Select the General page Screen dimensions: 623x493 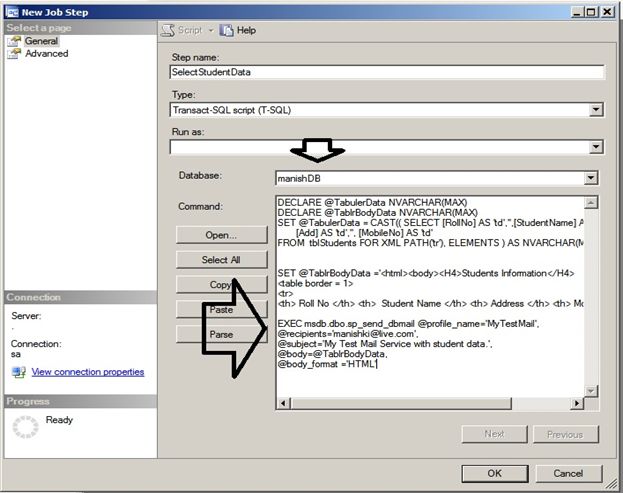41,41
